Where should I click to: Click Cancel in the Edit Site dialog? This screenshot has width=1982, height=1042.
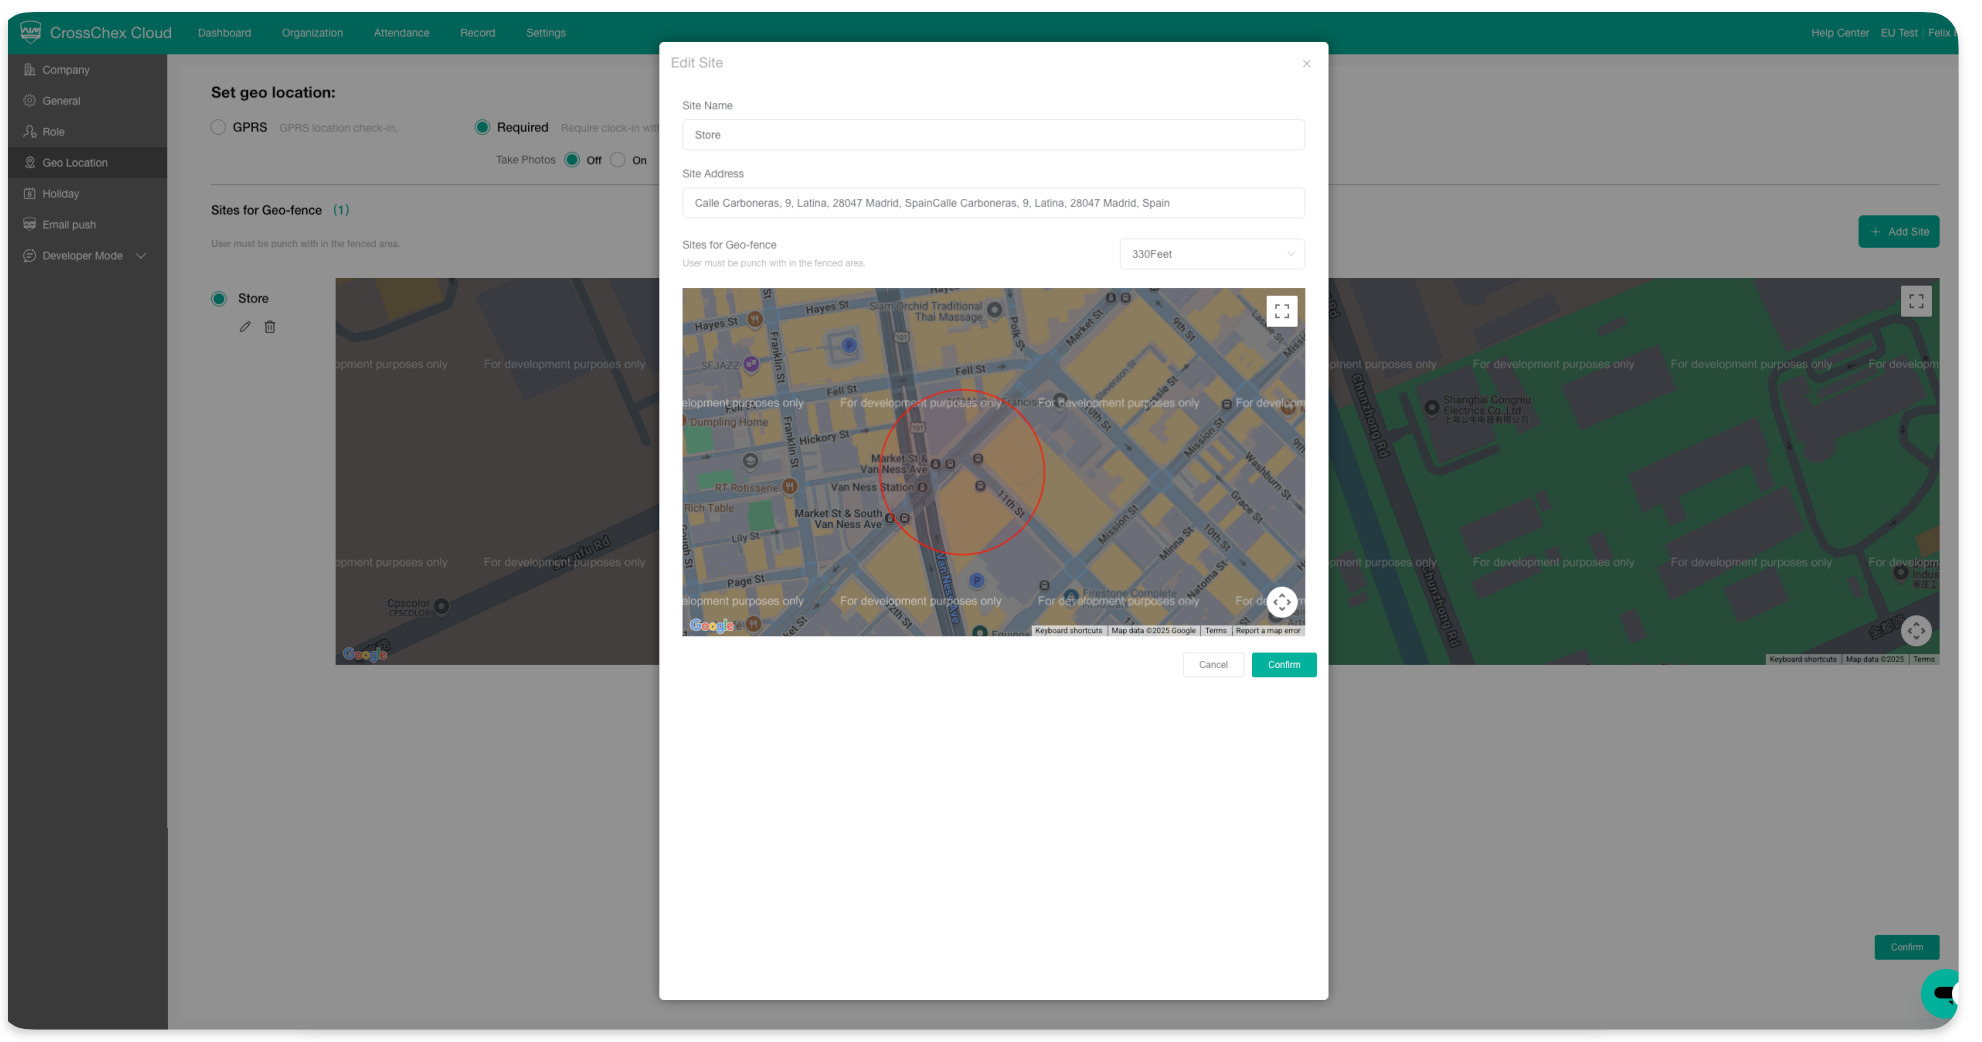(1212, 665)
